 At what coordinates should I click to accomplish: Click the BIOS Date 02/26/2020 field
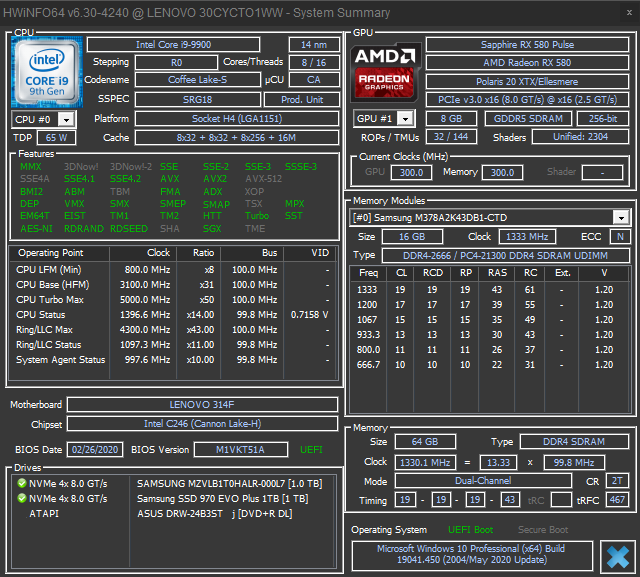click(x=95, y=450)
